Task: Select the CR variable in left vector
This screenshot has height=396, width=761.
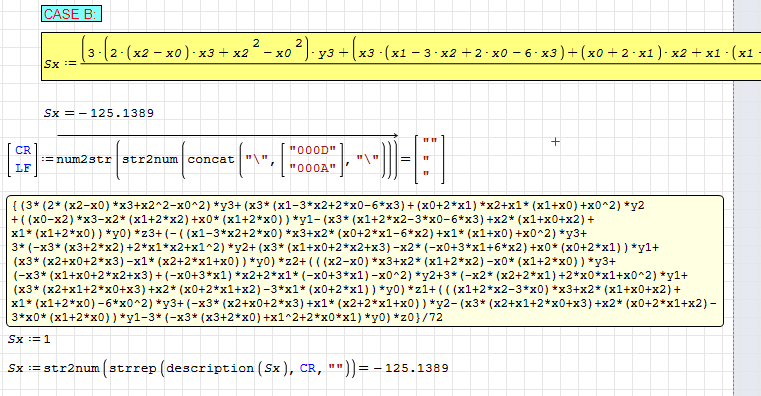Action: pyautogui.click(x=23, y=150)
